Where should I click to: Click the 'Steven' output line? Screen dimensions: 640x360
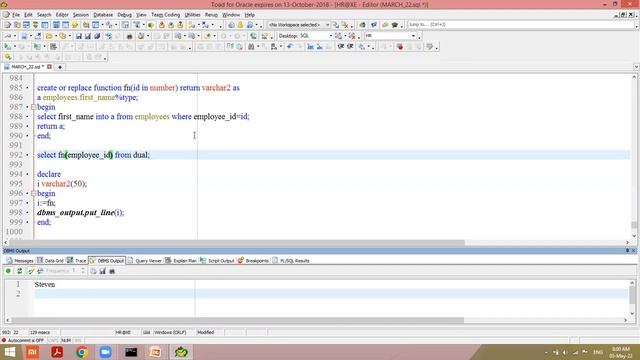tap(45, 284)
